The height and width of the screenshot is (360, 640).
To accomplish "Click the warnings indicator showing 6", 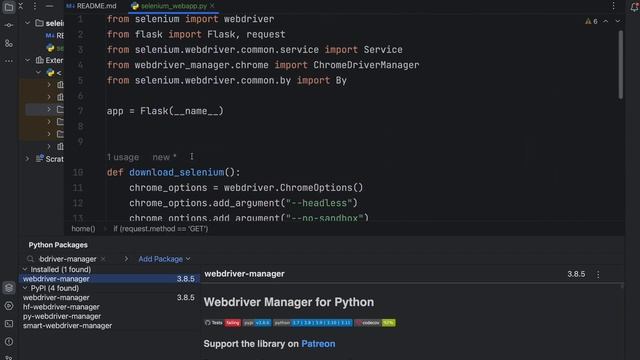I will 591,21.
